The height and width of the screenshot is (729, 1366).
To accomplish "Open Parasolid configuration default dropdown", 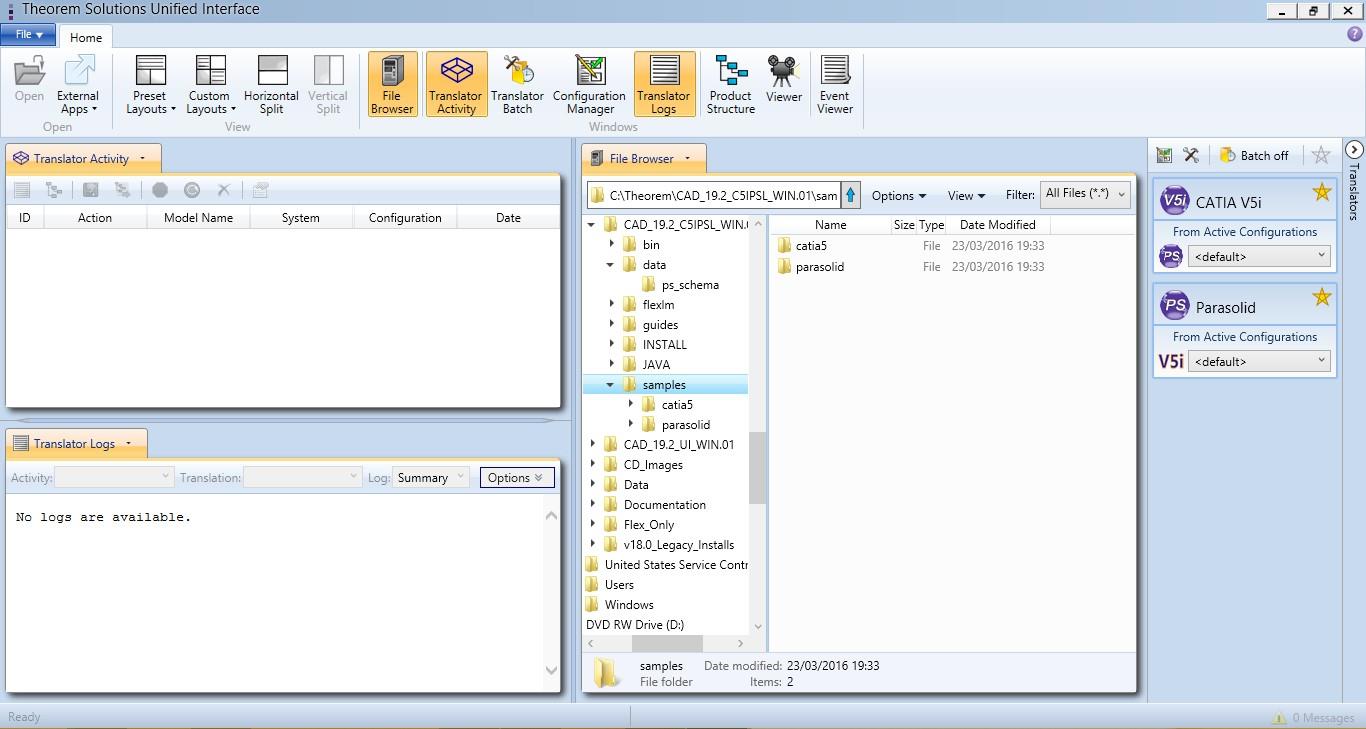I will coord(1260,361).
